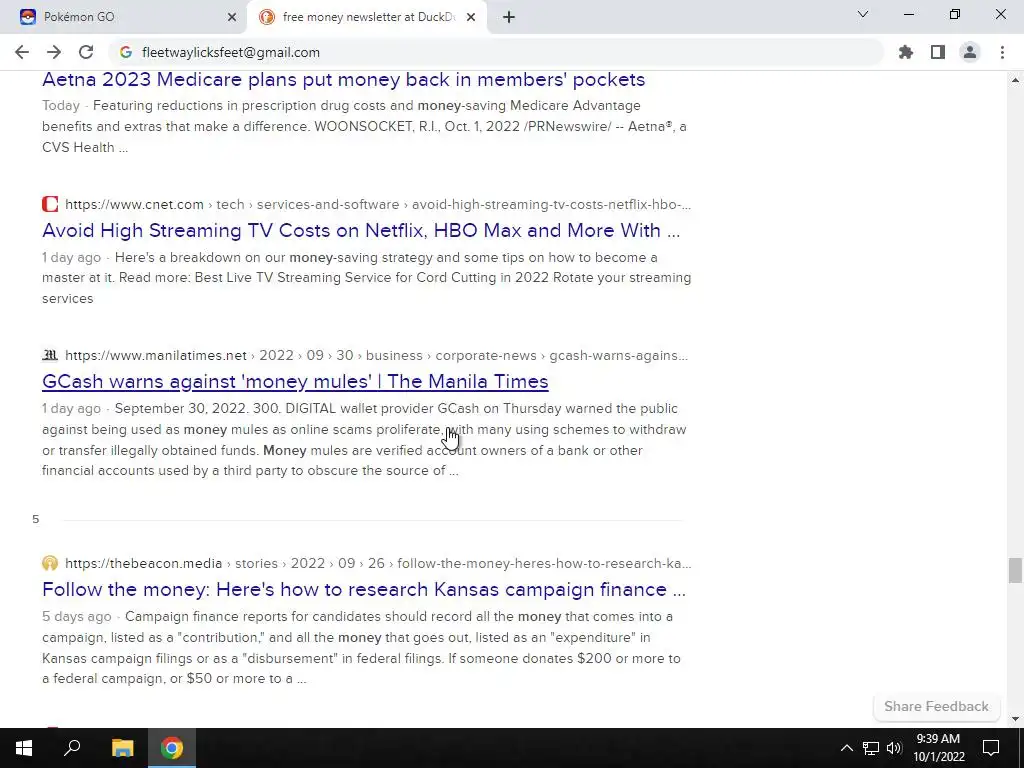
Task: Click the address bar with gmail text
Action: click(496, 52)
